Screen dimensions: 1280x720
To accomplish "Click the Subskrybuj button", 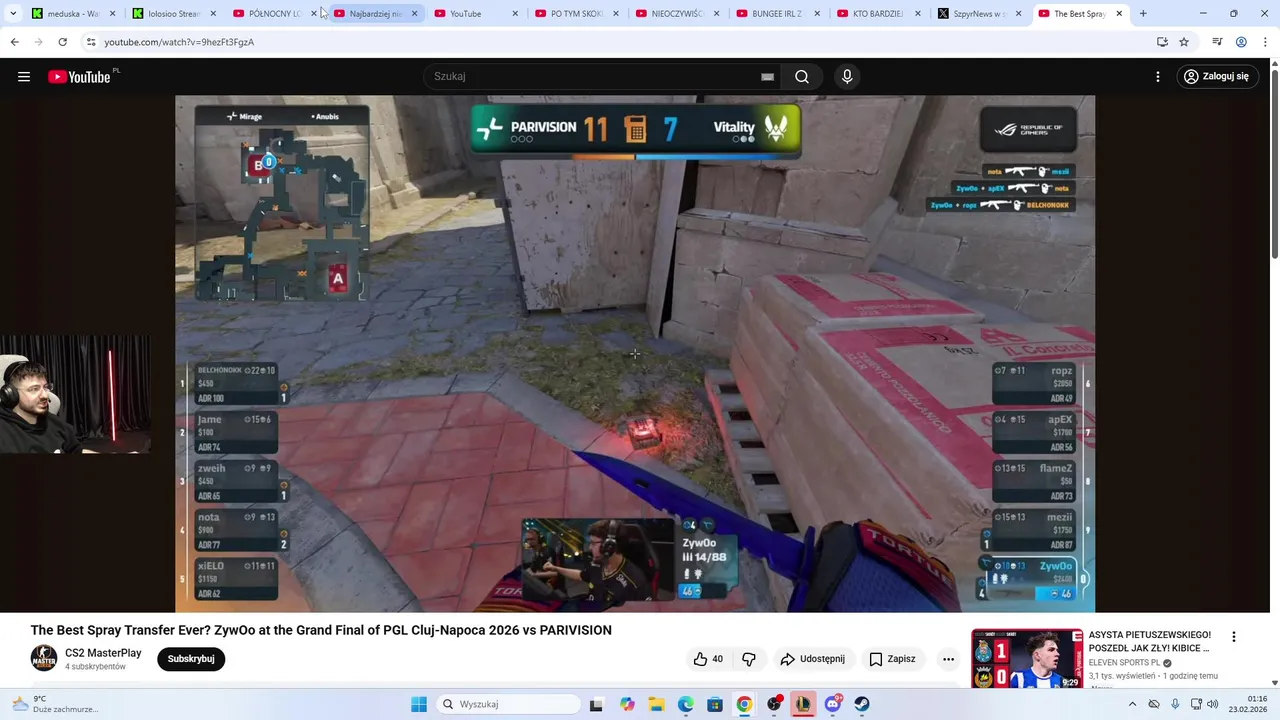I will point(191,659).
